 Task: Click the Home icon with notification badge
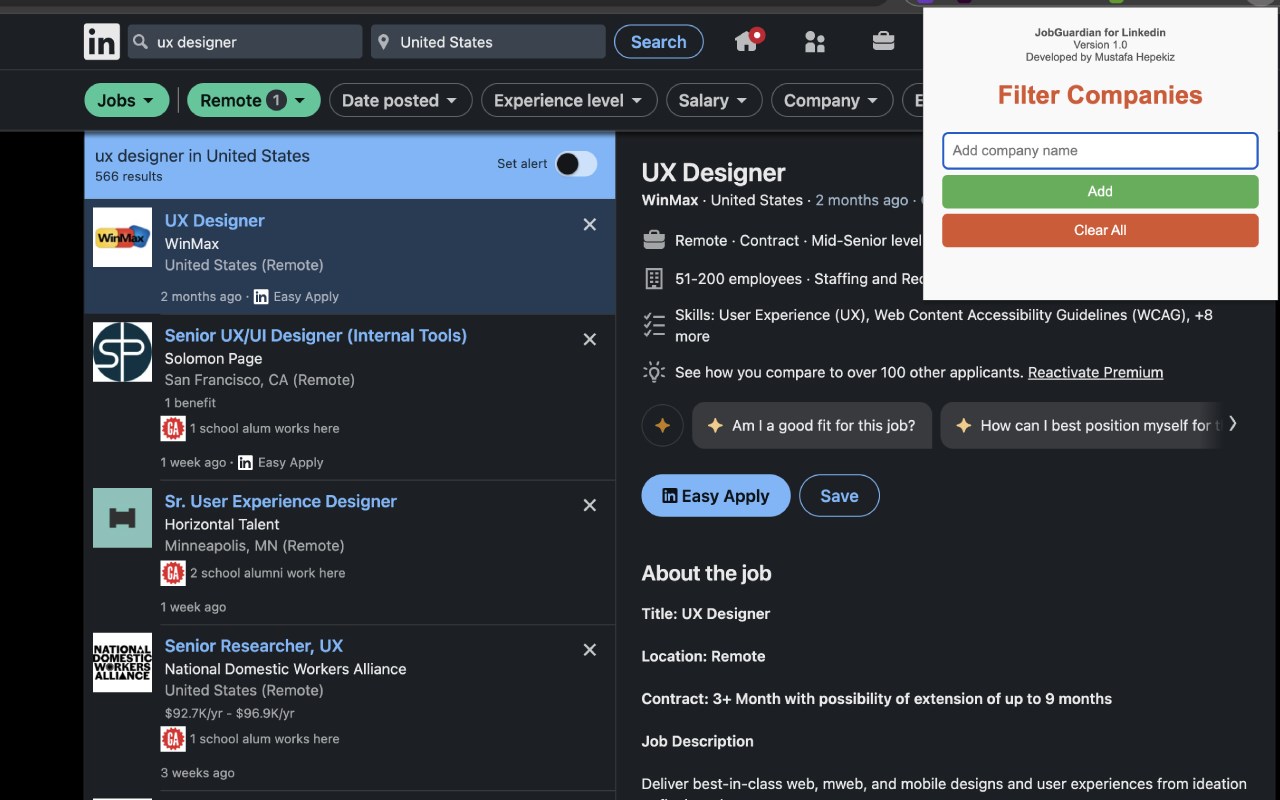pyautogui.click(x=748, y=41)
